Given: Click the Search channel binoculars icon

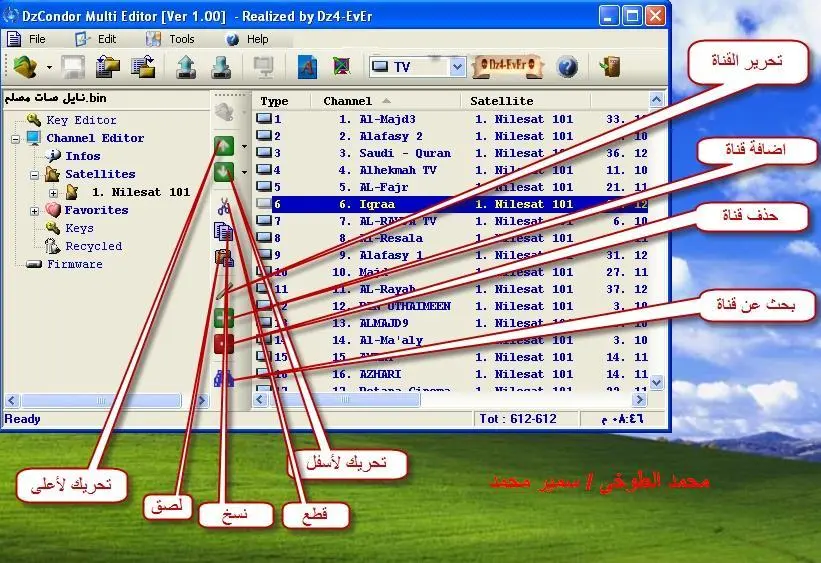Looking at the screenshot, I should pos(224,378).
